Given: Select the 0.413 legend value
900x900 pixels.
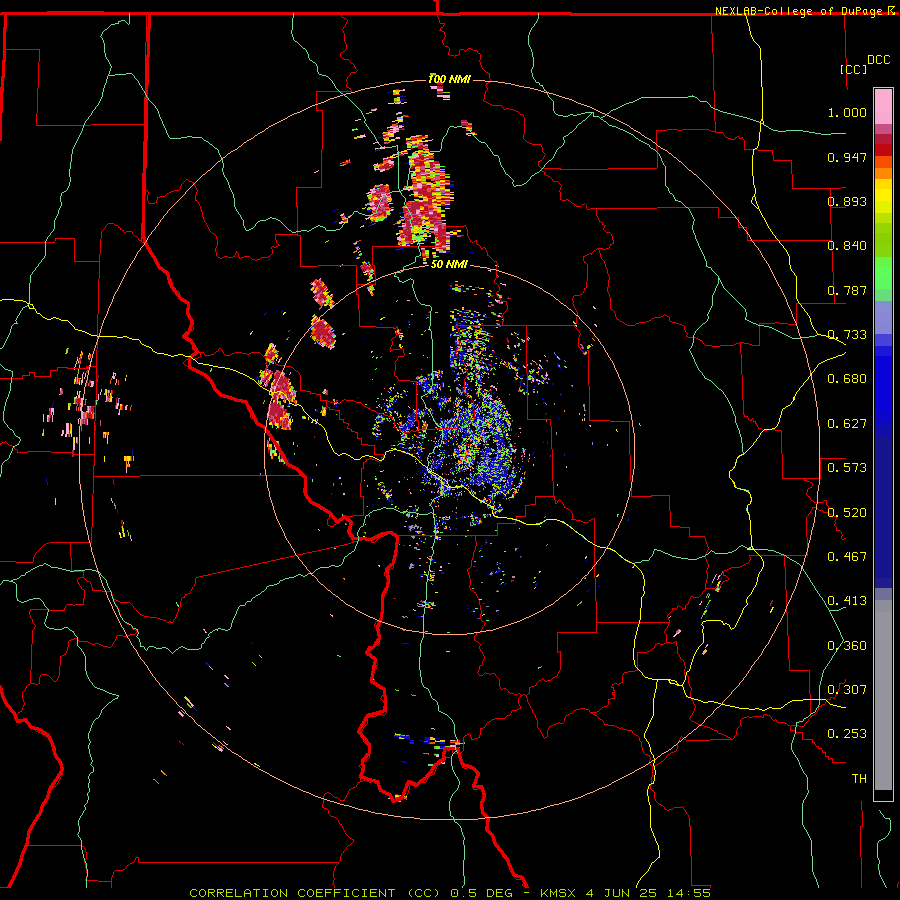Looking at the screenshot, I should click(847, 601).
